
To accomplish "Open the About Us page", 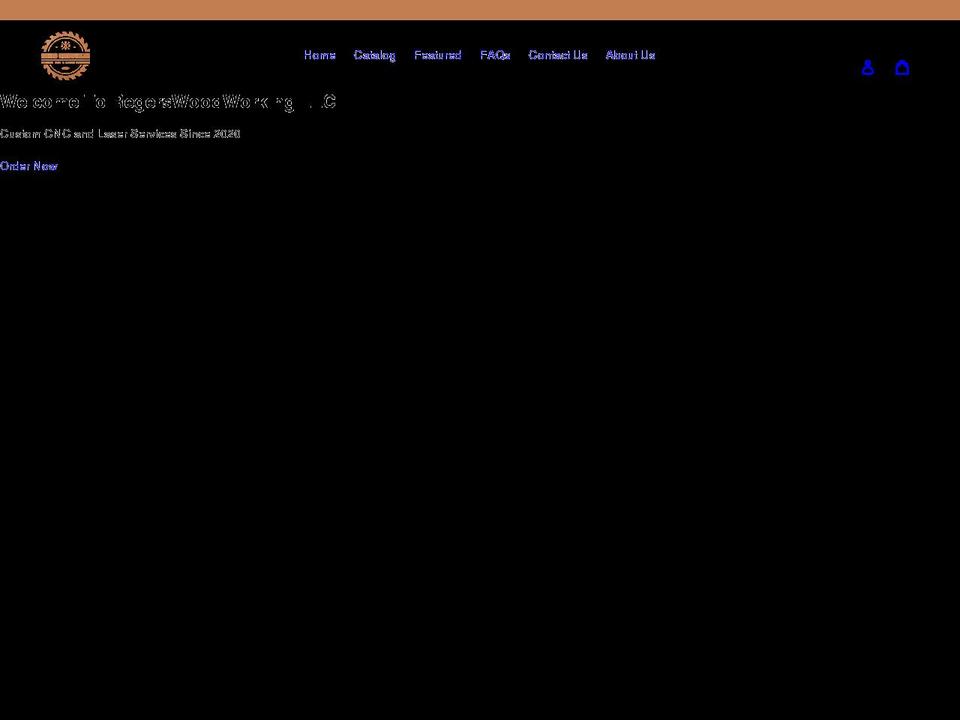I will pyautogui.click(x=630, y=55).
